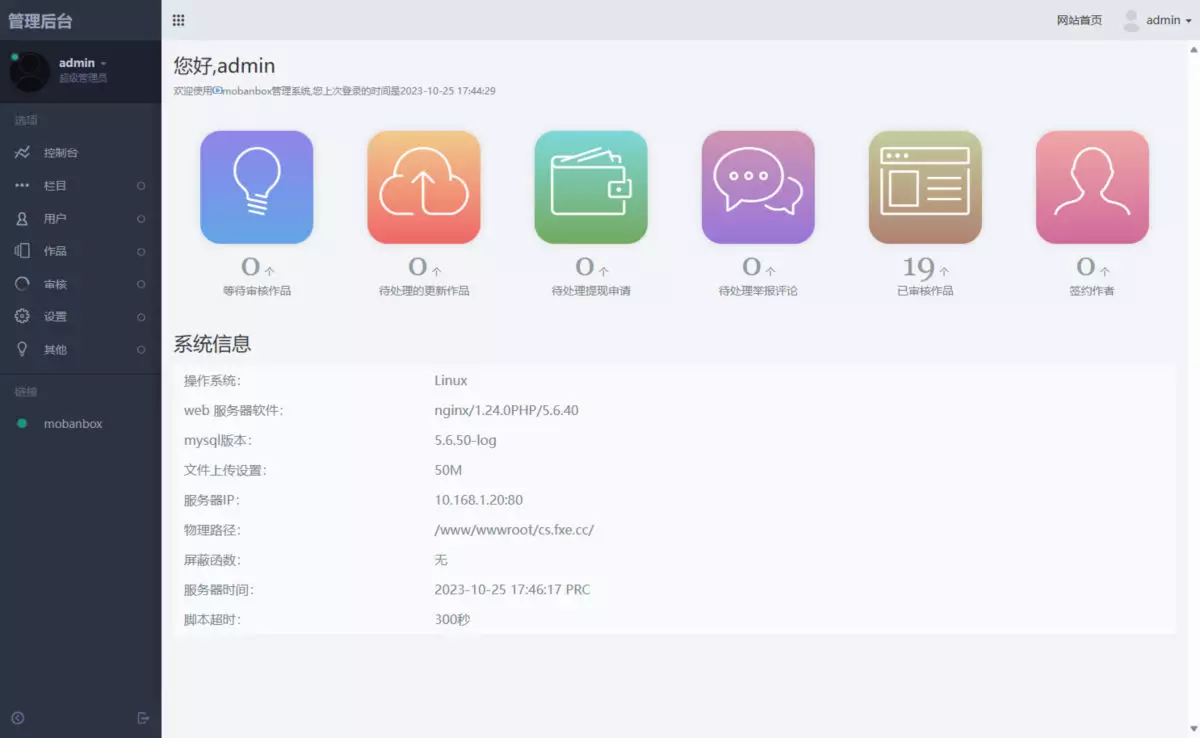Click the apps grid icon in the top bar
This screenshot has height=738, width=1200.
click(x=178, y=20)
